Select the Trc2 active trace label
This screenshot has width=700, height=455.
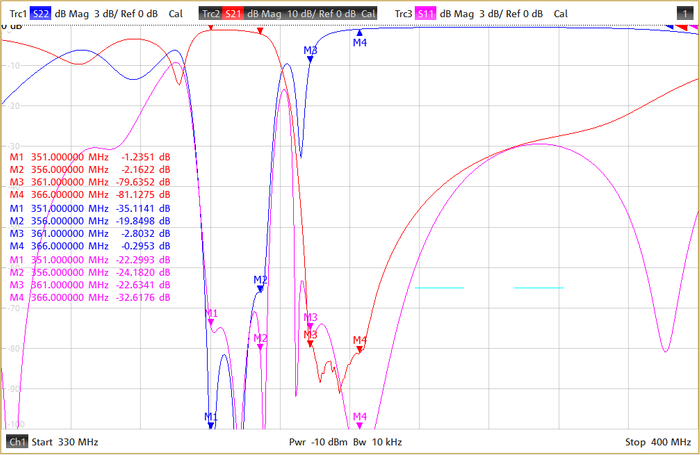tap(210, 14)
